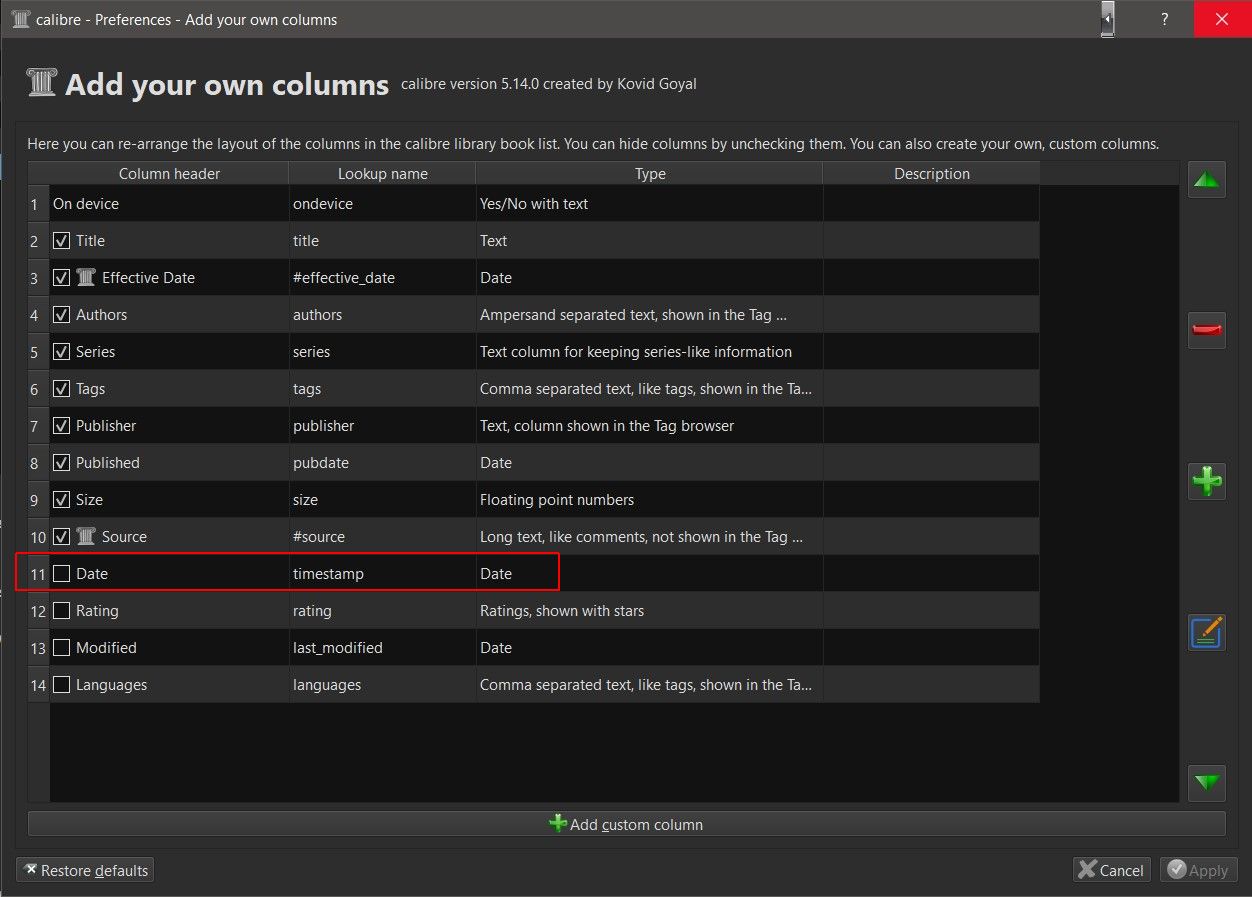The width and height of the screenshot is (1252, 897).
Task: Select row number 13 header
Action: coord(38,648)
